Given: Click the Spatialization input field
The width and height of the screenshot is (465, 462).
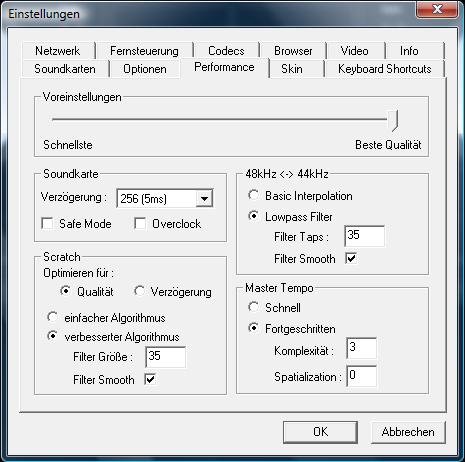Looking at the screenshot, I should click(x=361, y=376).
